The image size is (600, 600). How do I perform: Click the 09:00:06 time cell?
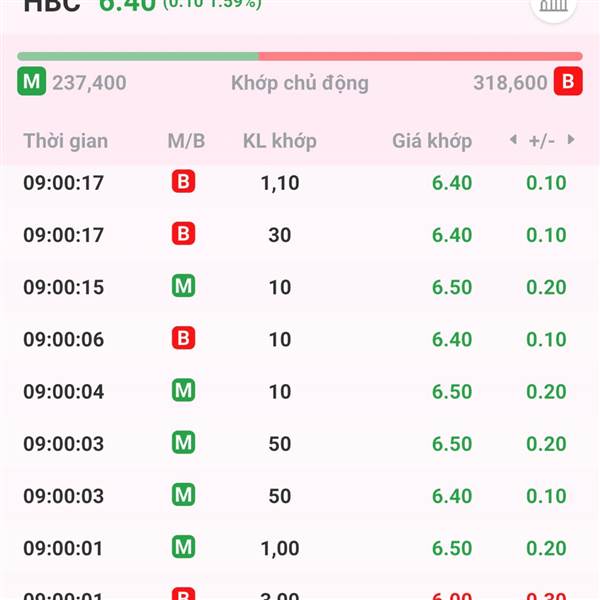pyautogui.click(x=64, y=339)
